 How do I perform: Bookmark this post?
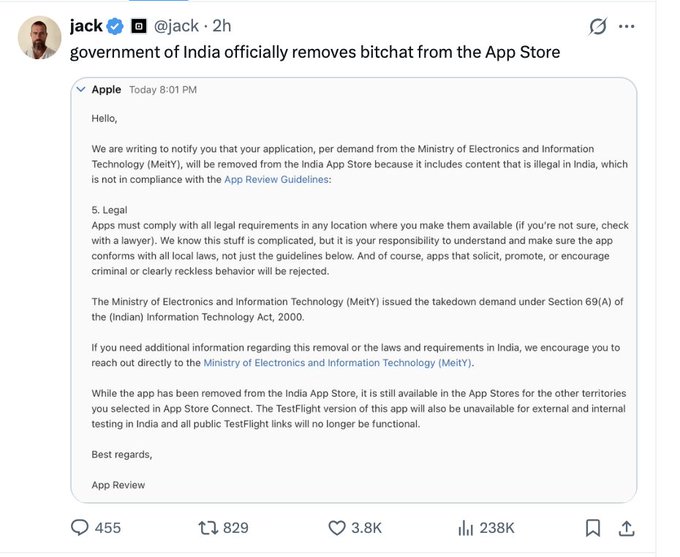pyautogui.click(x=593, y=528)
